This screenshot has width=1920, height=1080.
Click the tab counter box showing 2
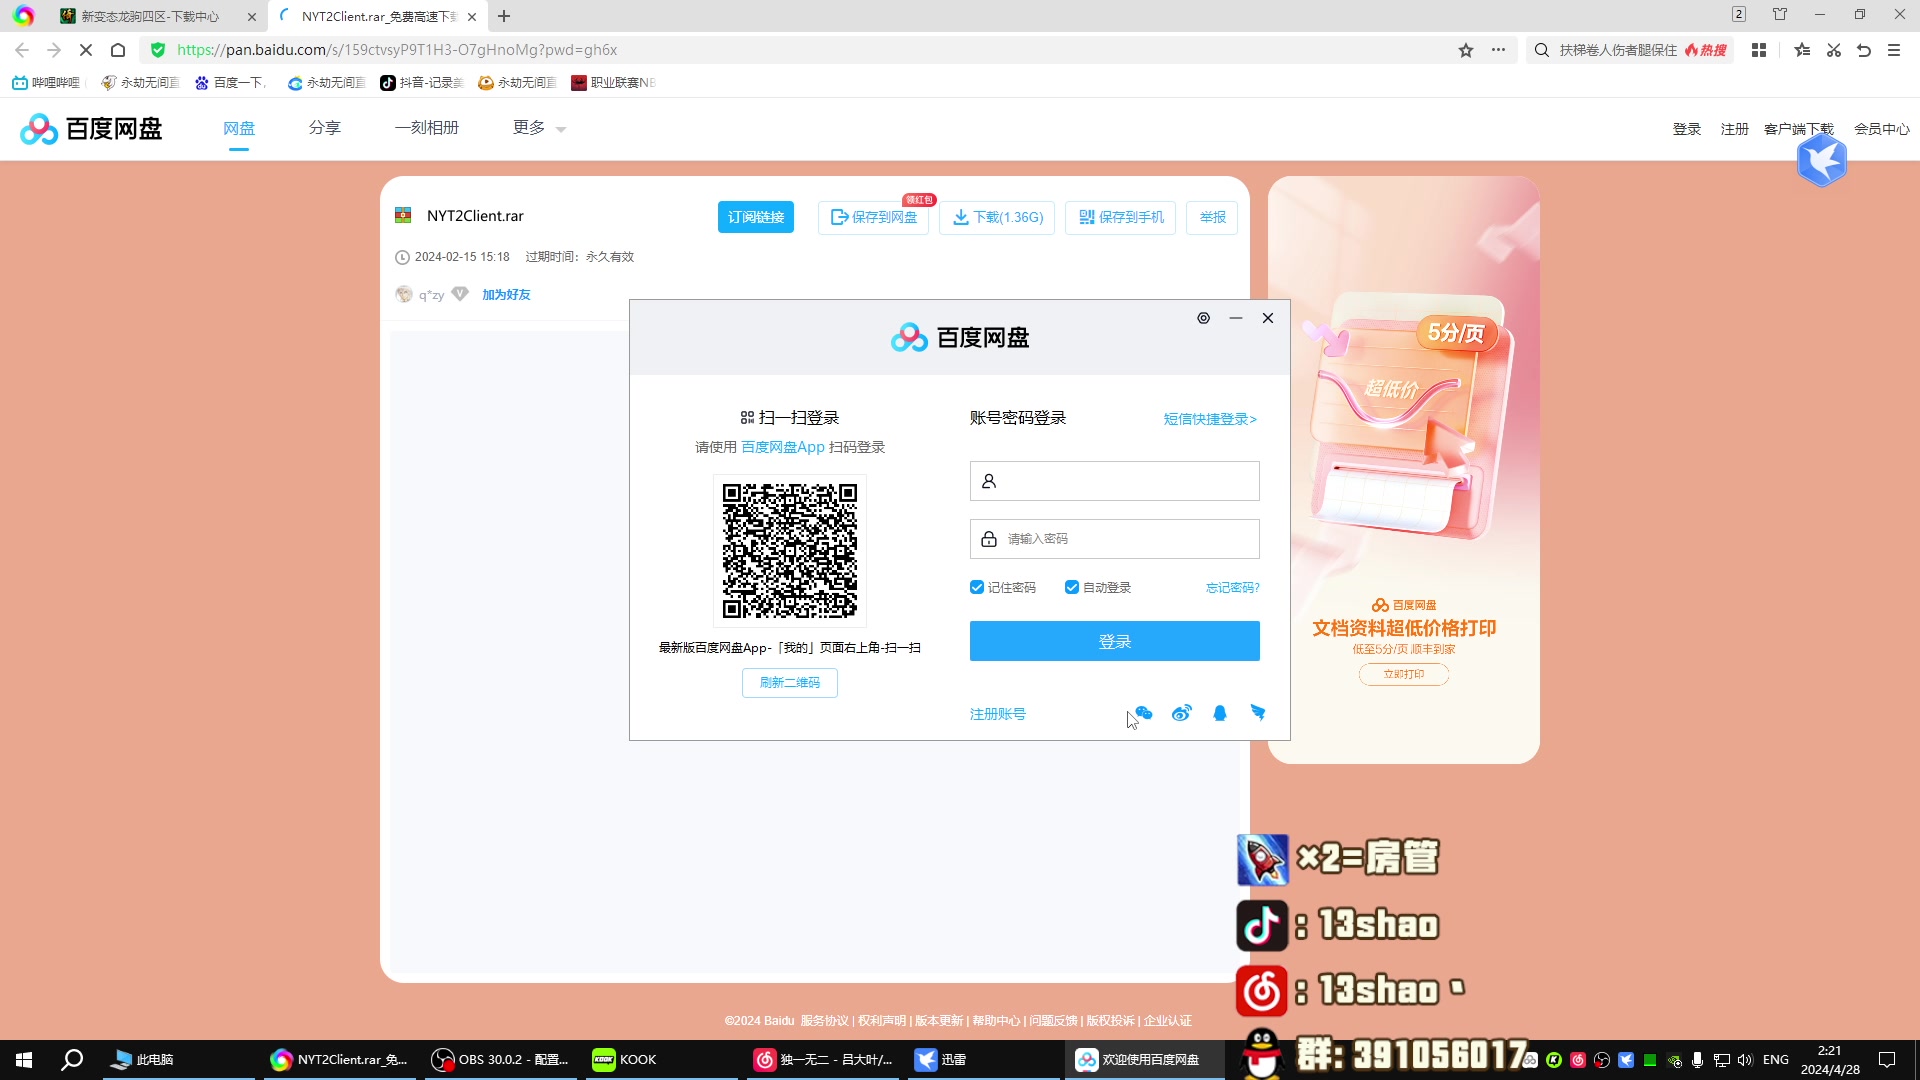[x=1739, y=14]
